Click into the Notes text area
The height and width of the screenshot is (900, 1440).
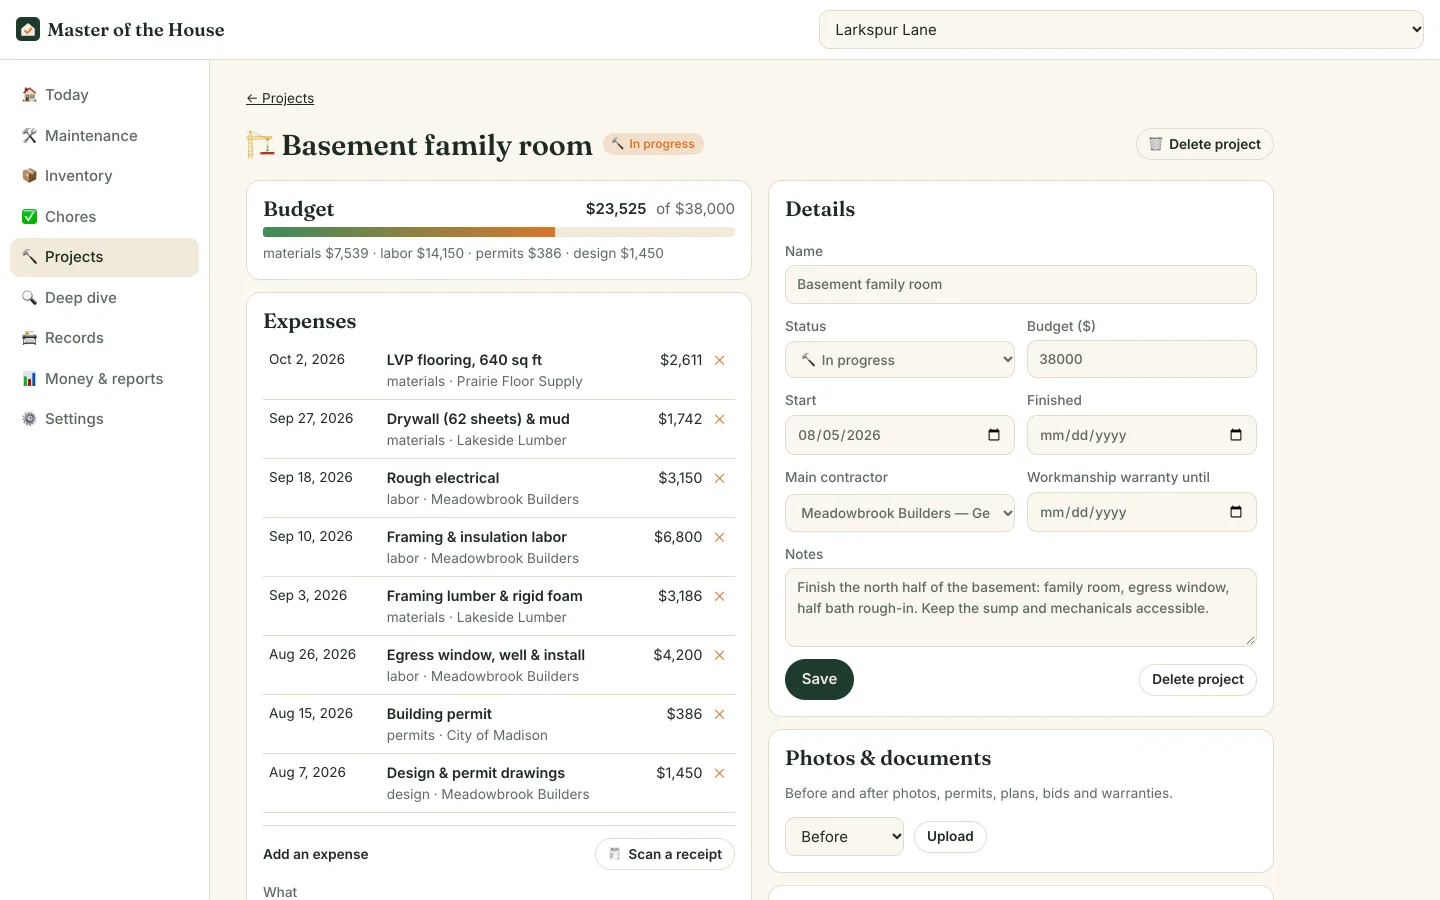point(1021,608)
